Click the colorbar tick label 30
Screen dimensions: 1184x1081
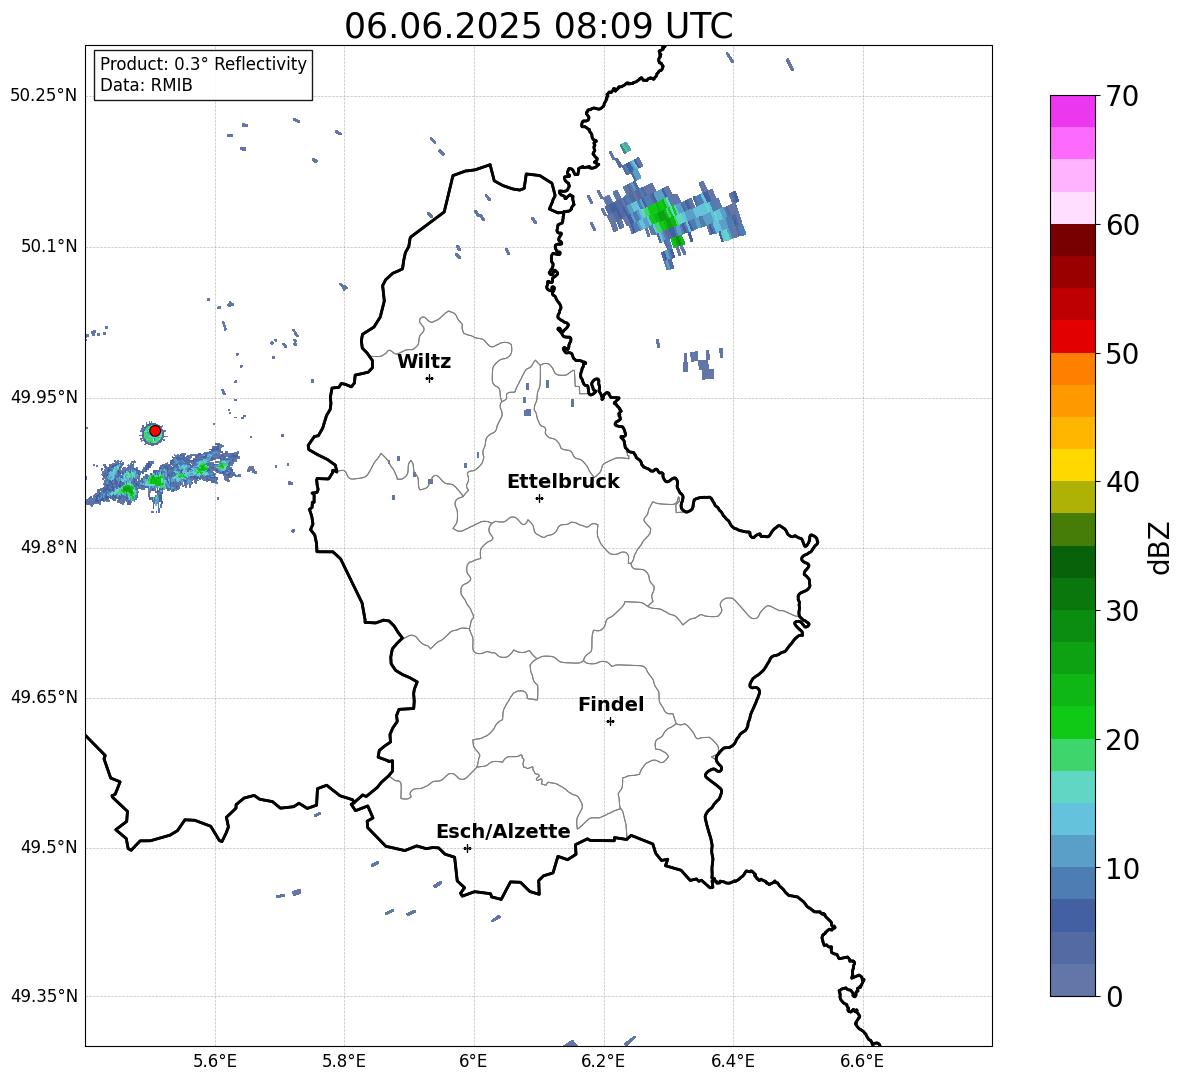(1122, 611)
